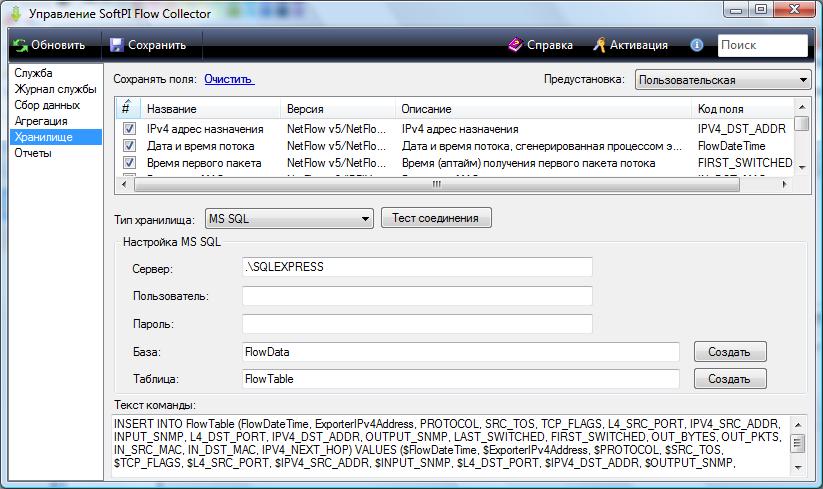Viewport: 823px width, 489px height.
Task: Click the Активация key icon
Action: (599, 45)
